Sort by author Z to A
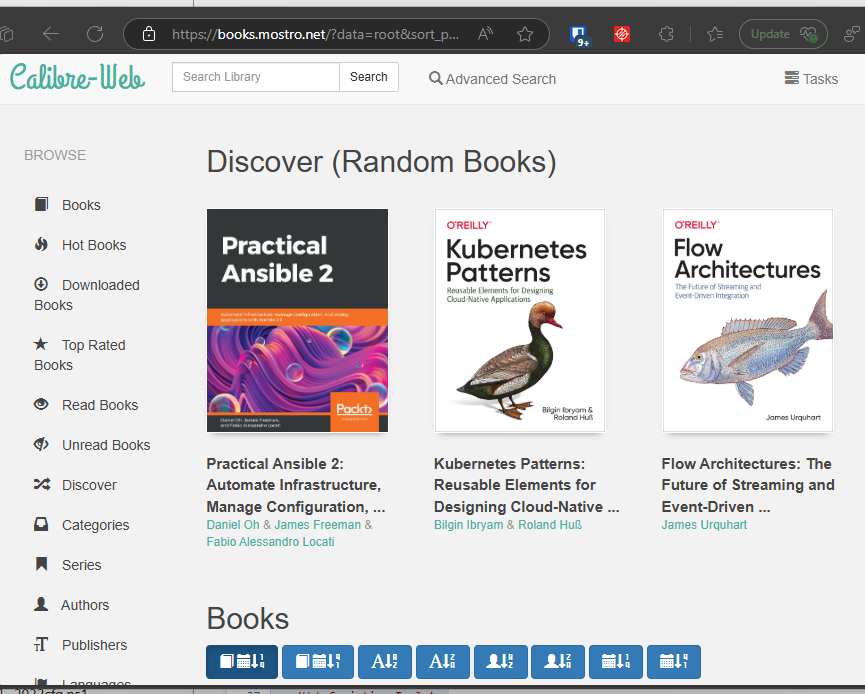 point(558,661)
